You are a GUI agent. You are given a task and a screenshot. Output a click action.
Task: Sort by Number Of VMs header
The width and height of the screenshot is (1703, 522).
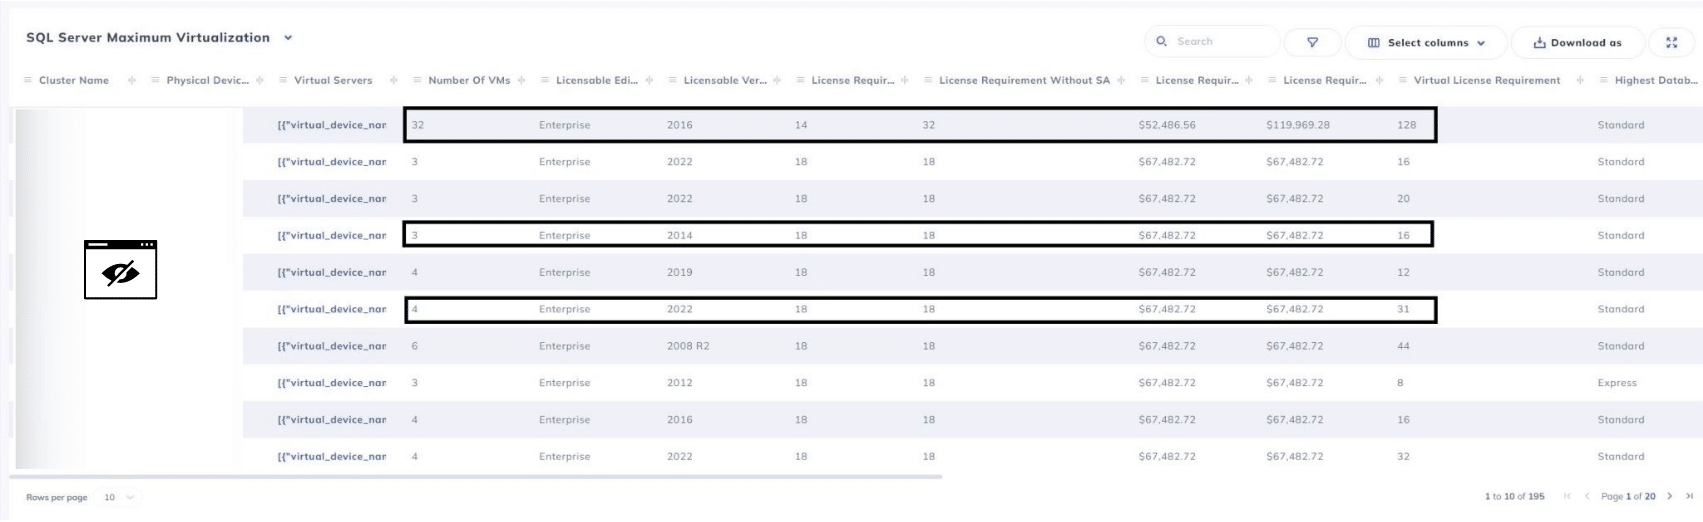click(x=469, y=80)
